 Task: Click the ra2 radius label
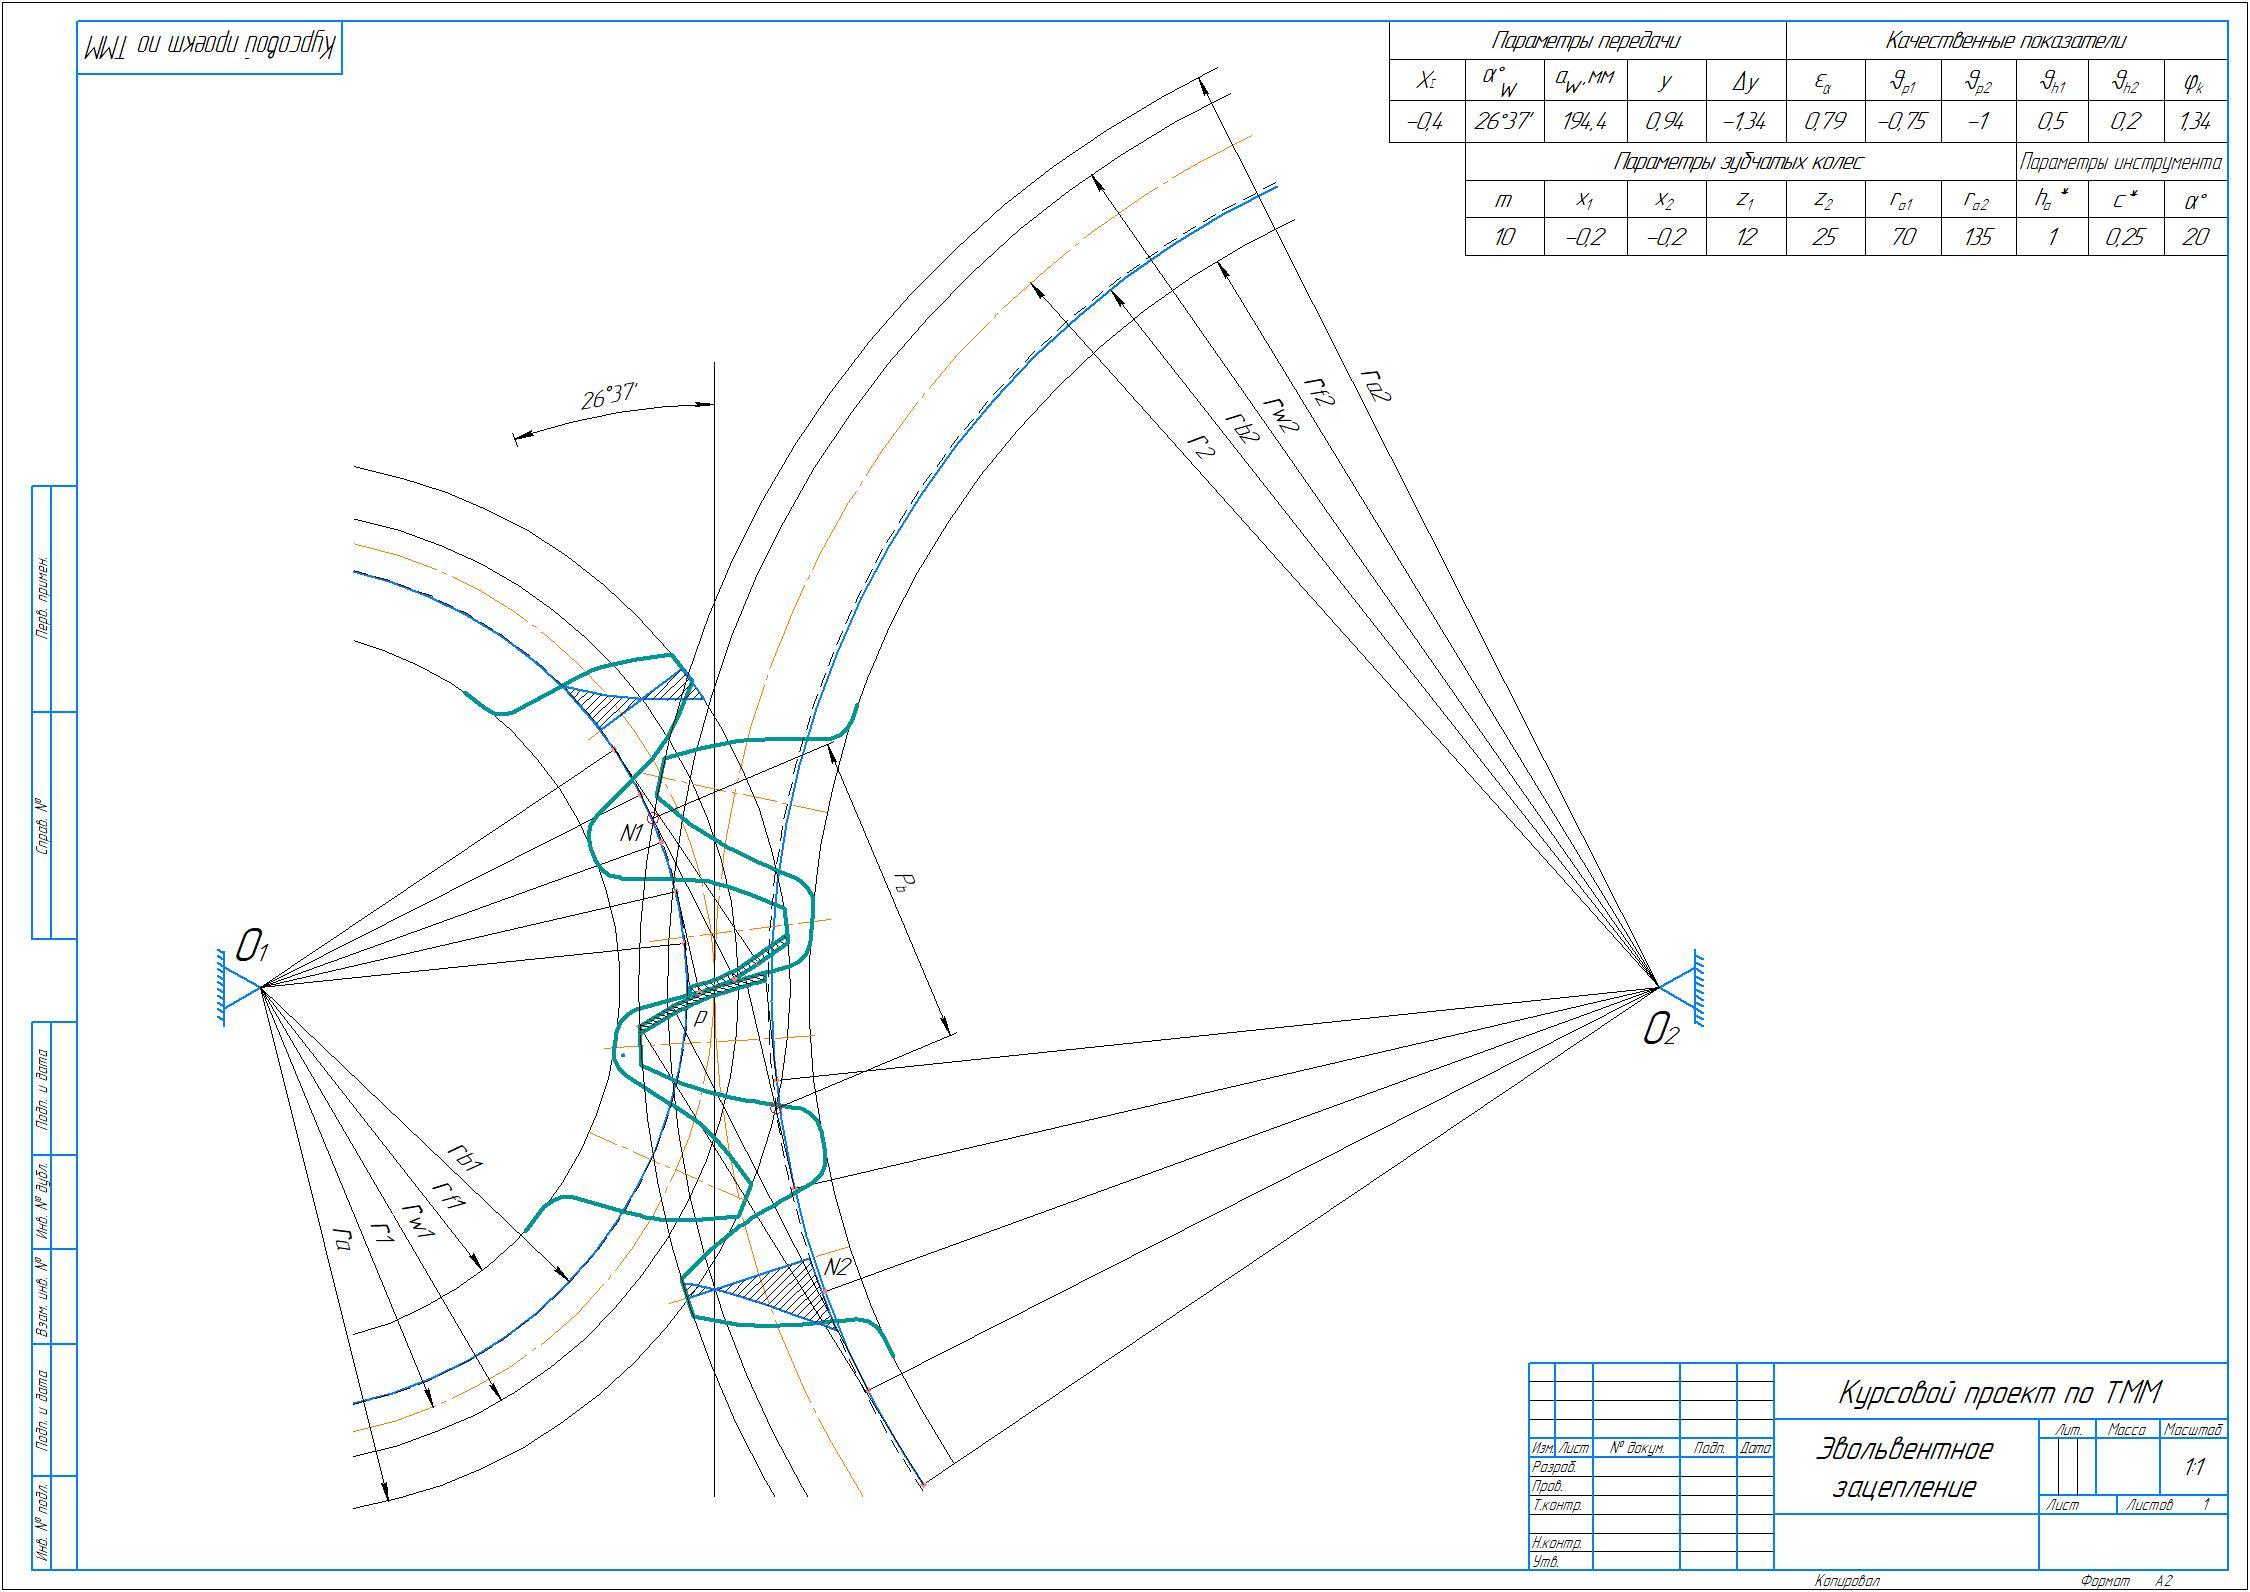pyautogui.click(x=1377, y=386)
